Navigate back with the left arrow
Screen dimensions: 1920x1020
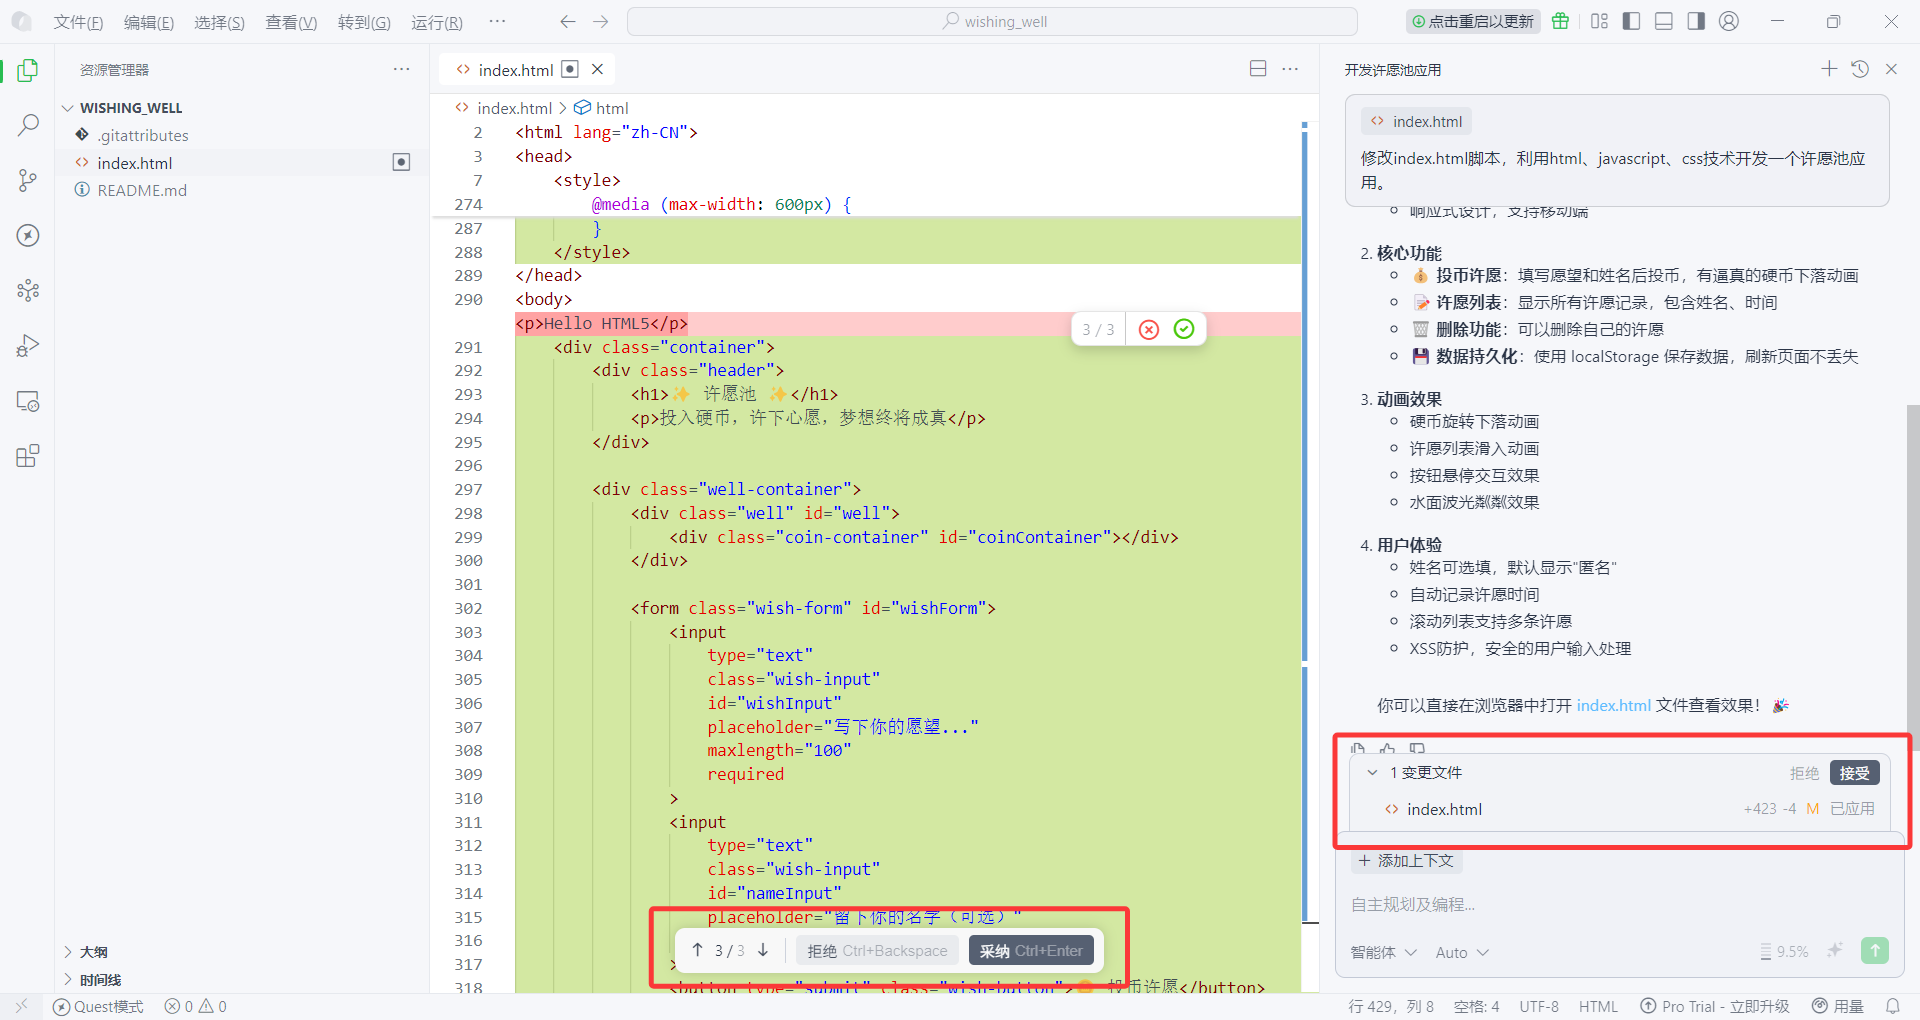568,21
